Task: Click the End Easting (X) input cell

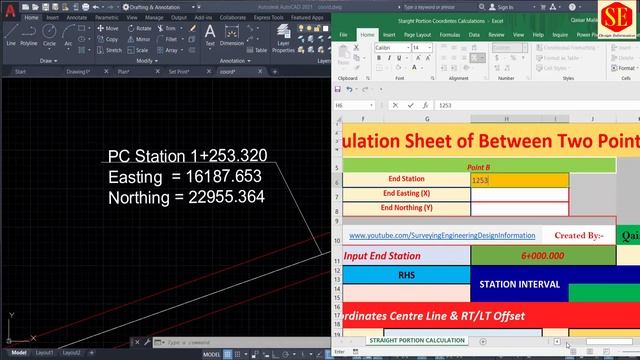Action: pos(520,195)
